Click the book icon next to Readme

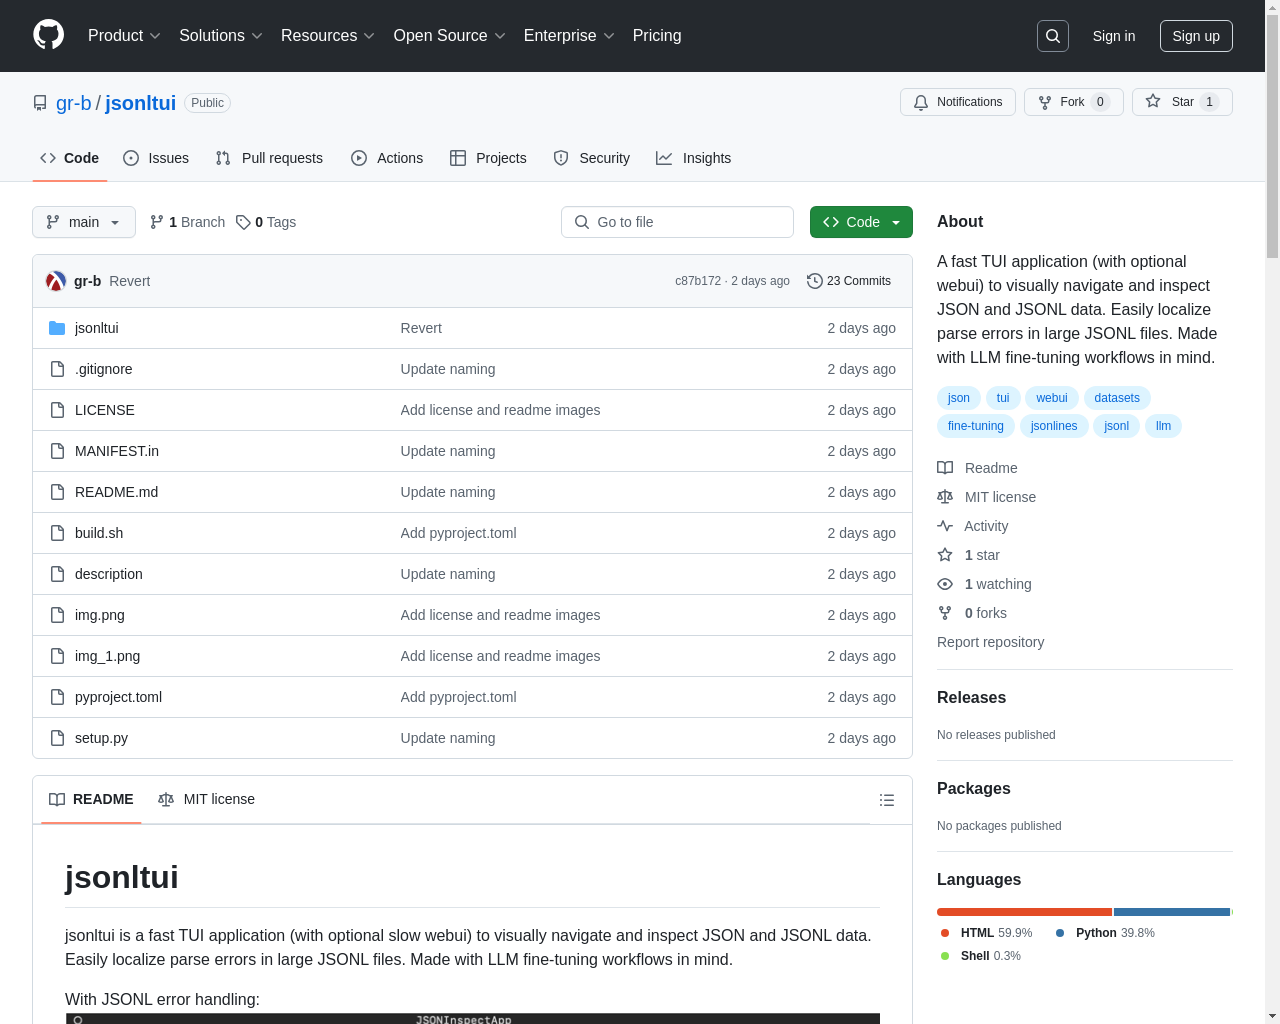click(945, 468)
